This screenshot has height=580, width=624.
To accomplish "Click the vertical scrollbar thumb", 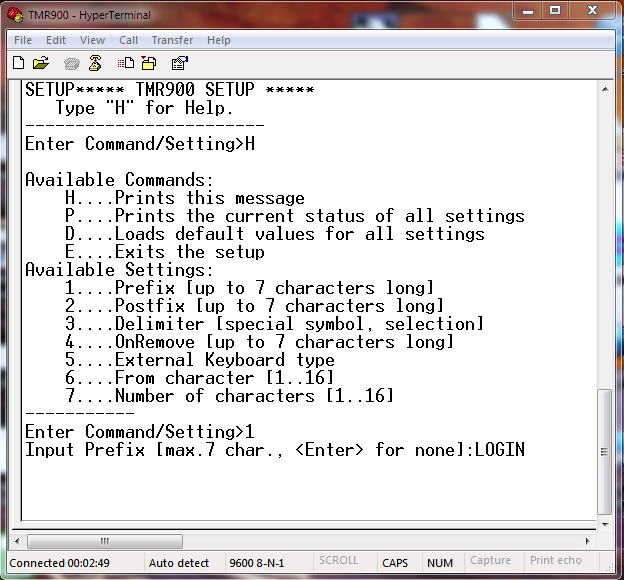I will 605,452.
